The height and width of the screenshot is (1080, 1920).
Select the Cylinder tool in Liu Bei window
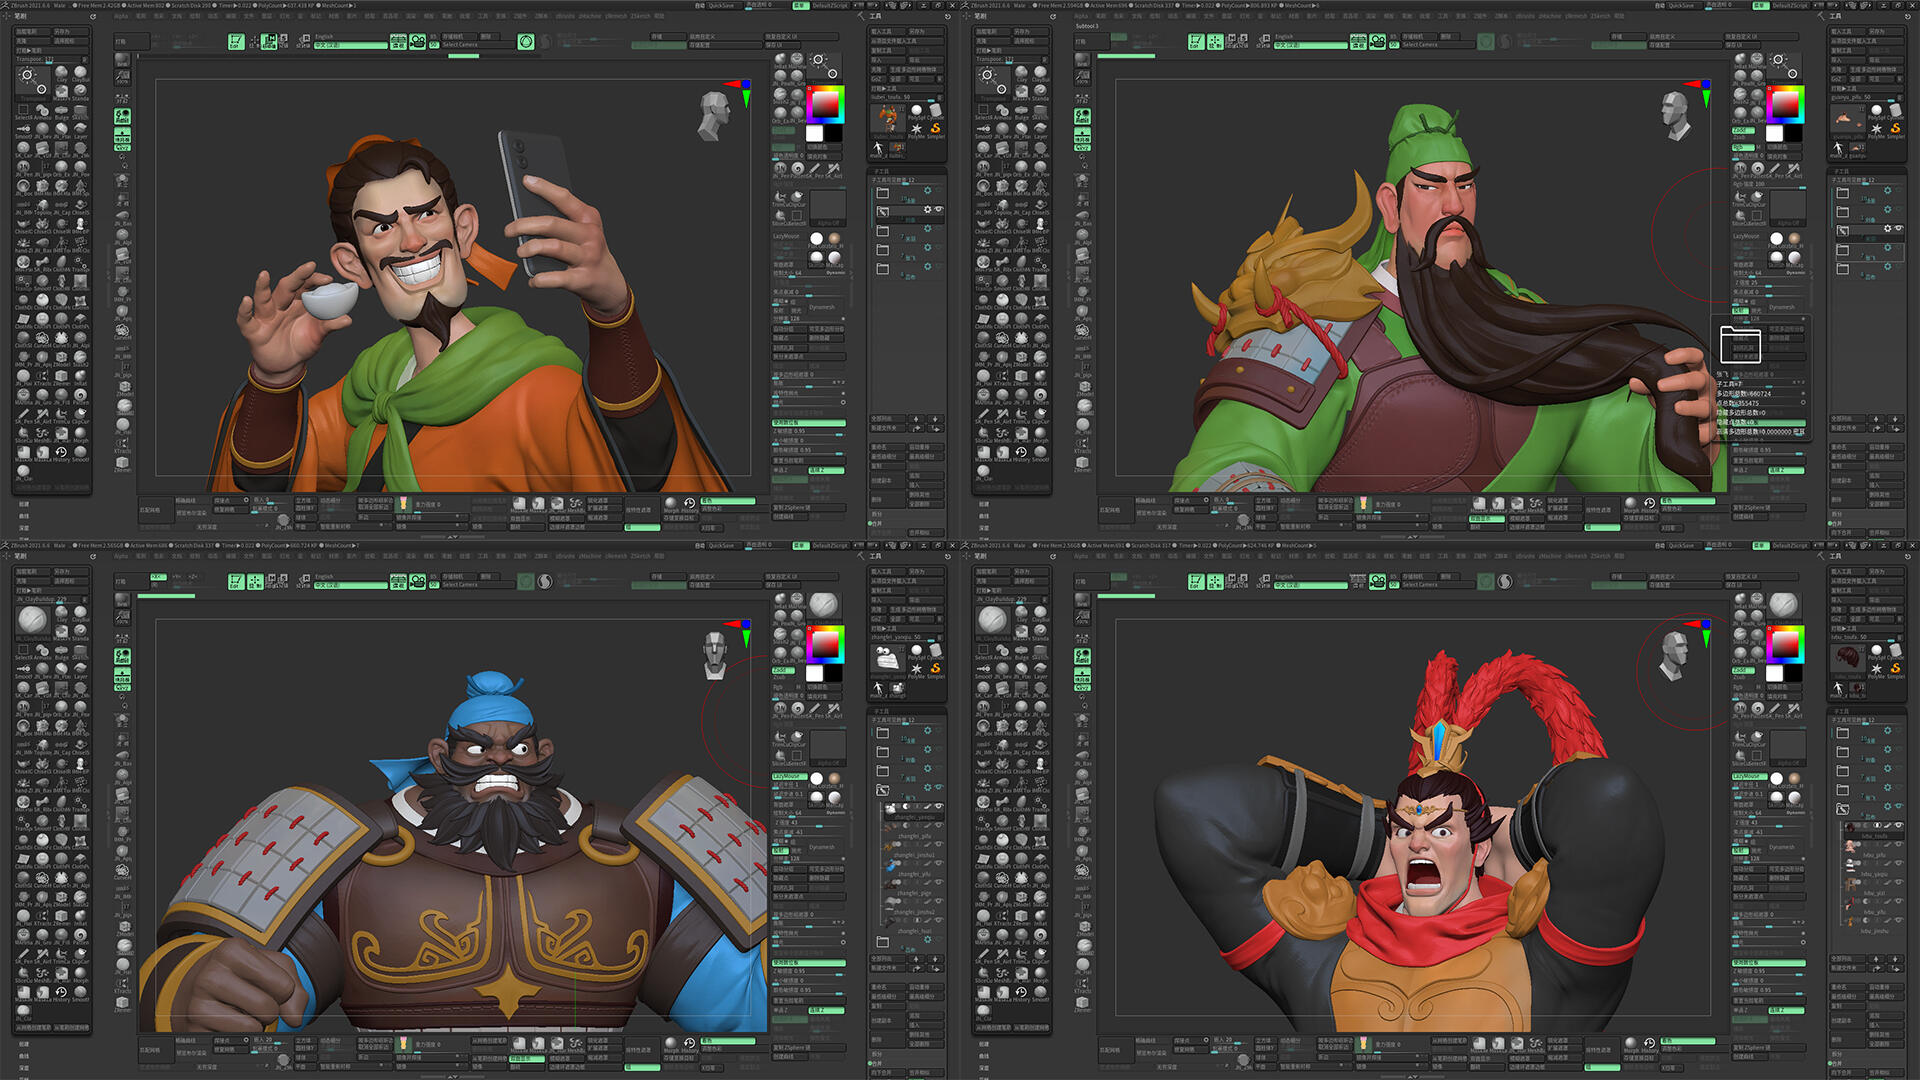tap(935, 111)
